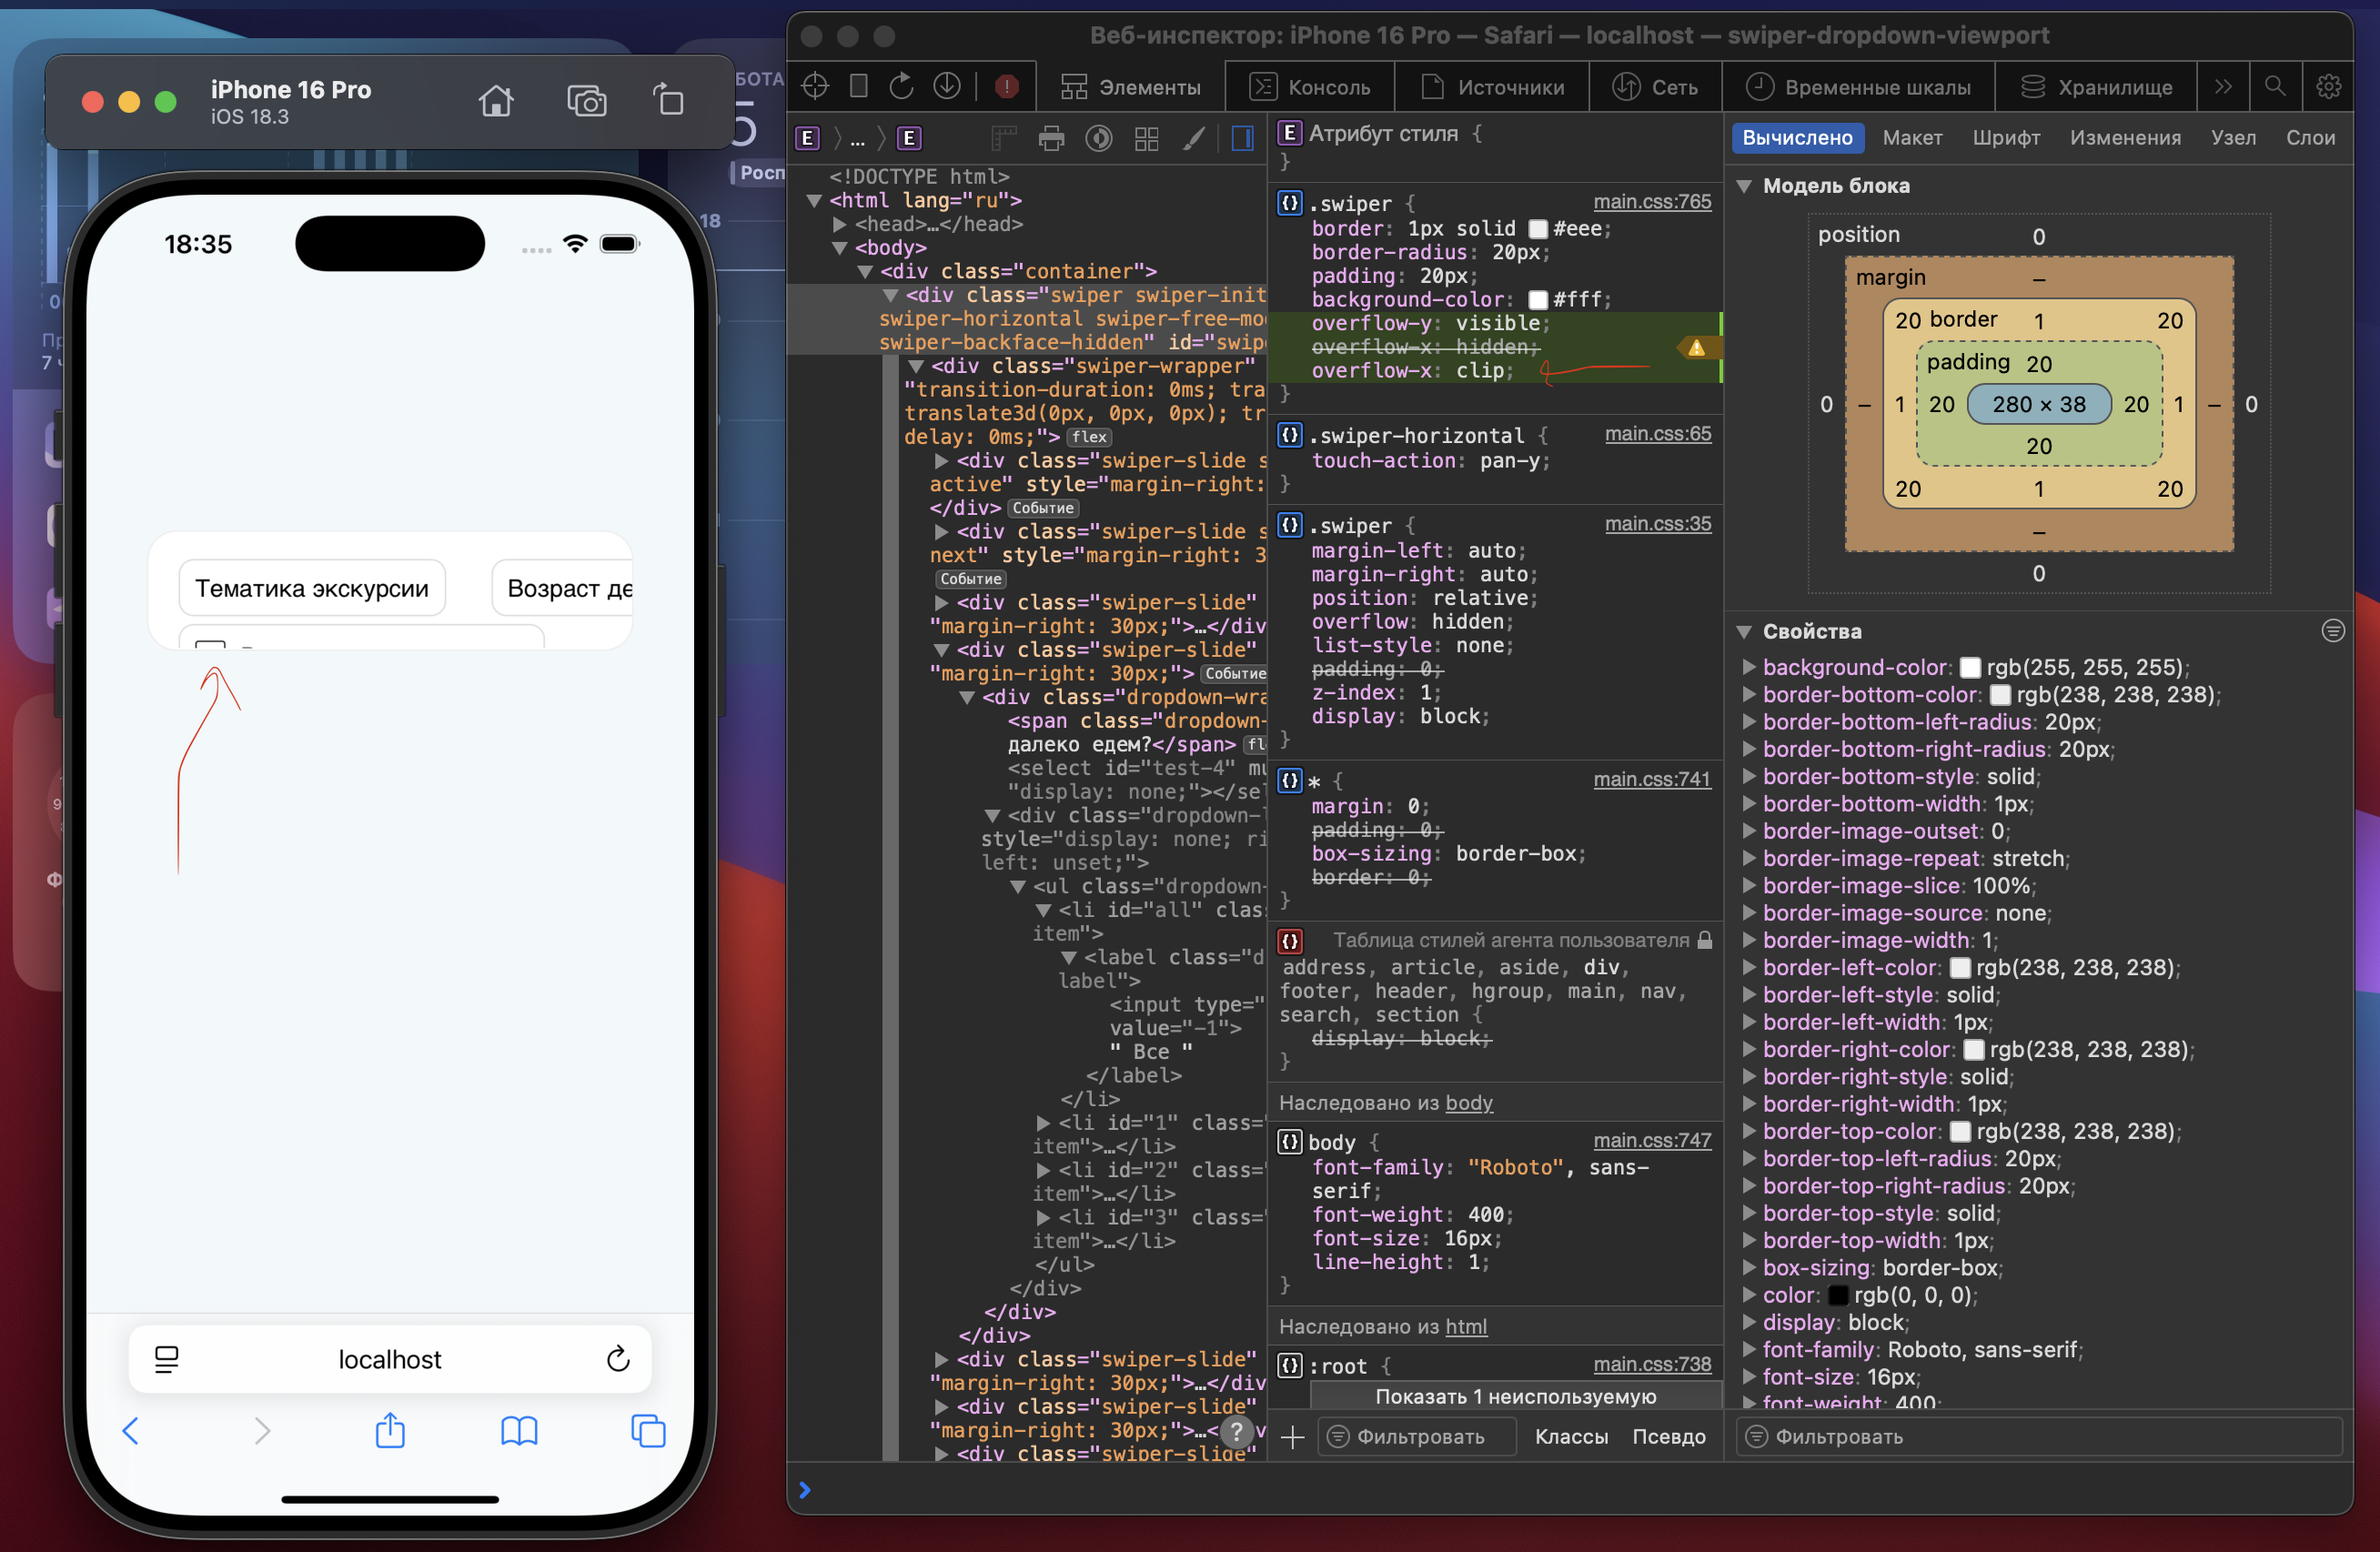Viewport: 2380px width, 1552px height.
Task: Click the paint flashing brush icon
Action: coord(1194,138)
